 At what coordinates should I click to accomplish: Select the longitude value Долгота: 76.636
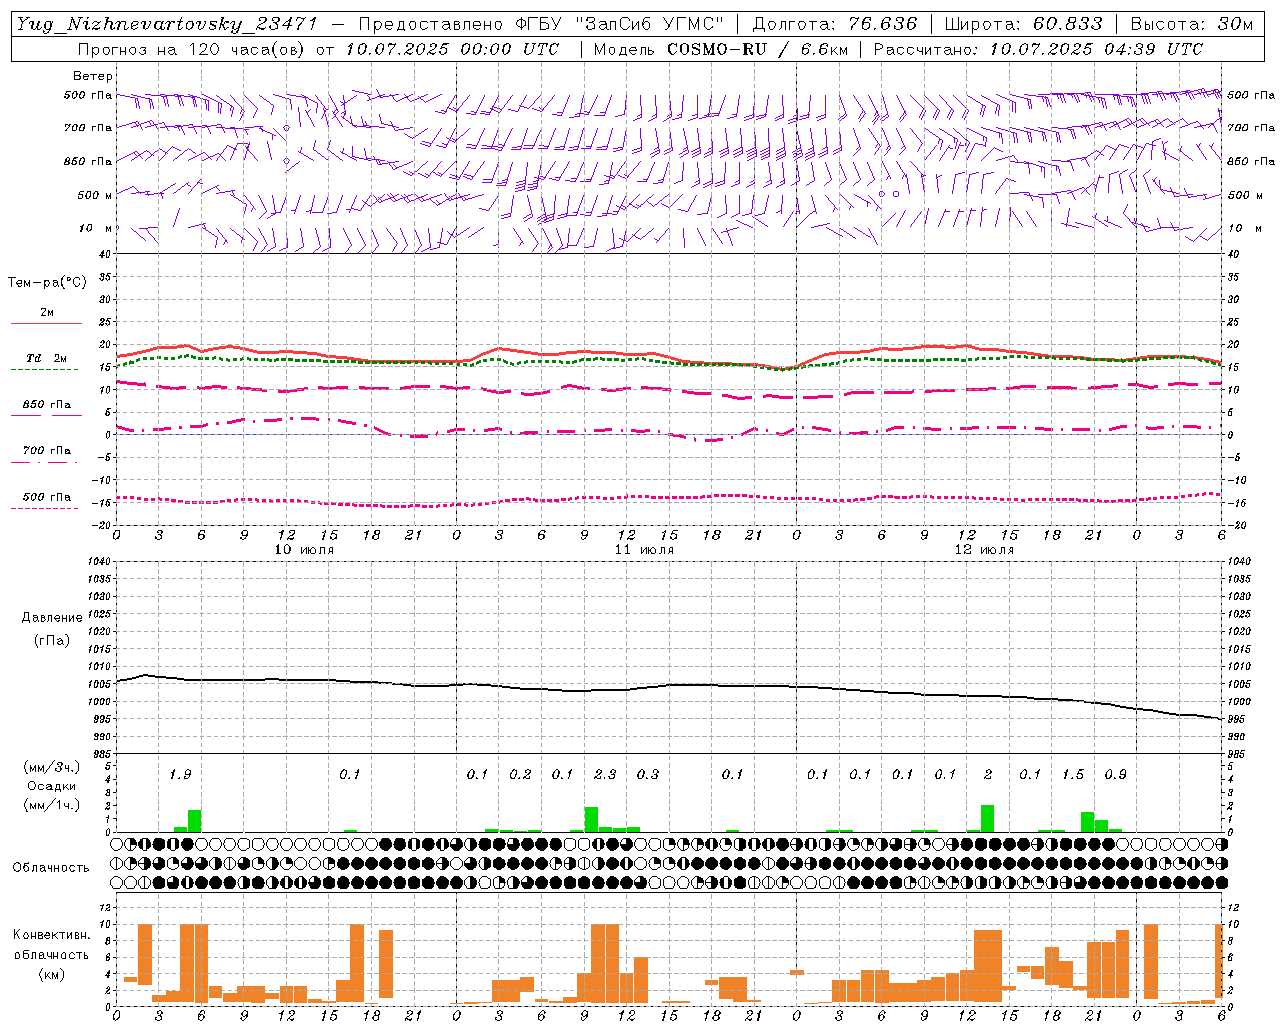(x=834, y=24)
